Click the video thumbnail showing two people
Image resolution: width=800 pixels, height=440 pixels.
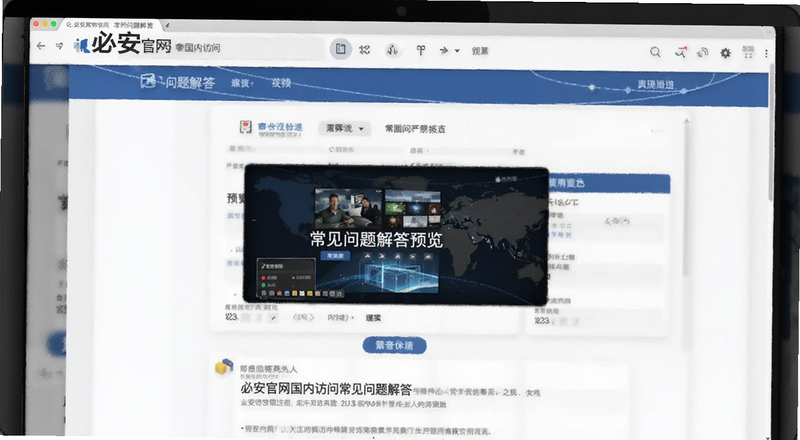tap(348, 208)
